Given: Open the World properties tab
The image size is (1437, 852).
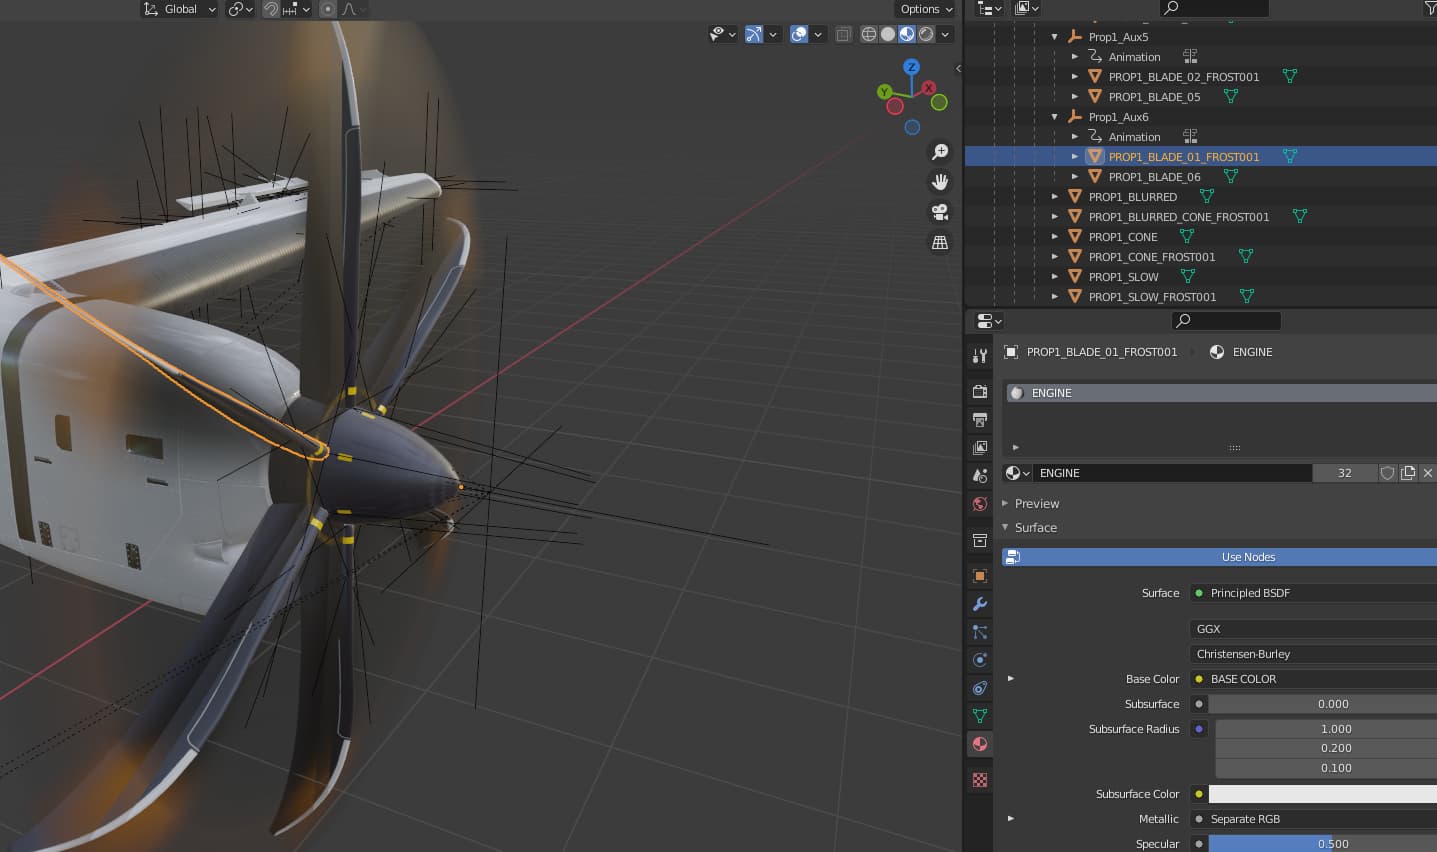Looking at the screenshot, I should (x=980, y=504).
